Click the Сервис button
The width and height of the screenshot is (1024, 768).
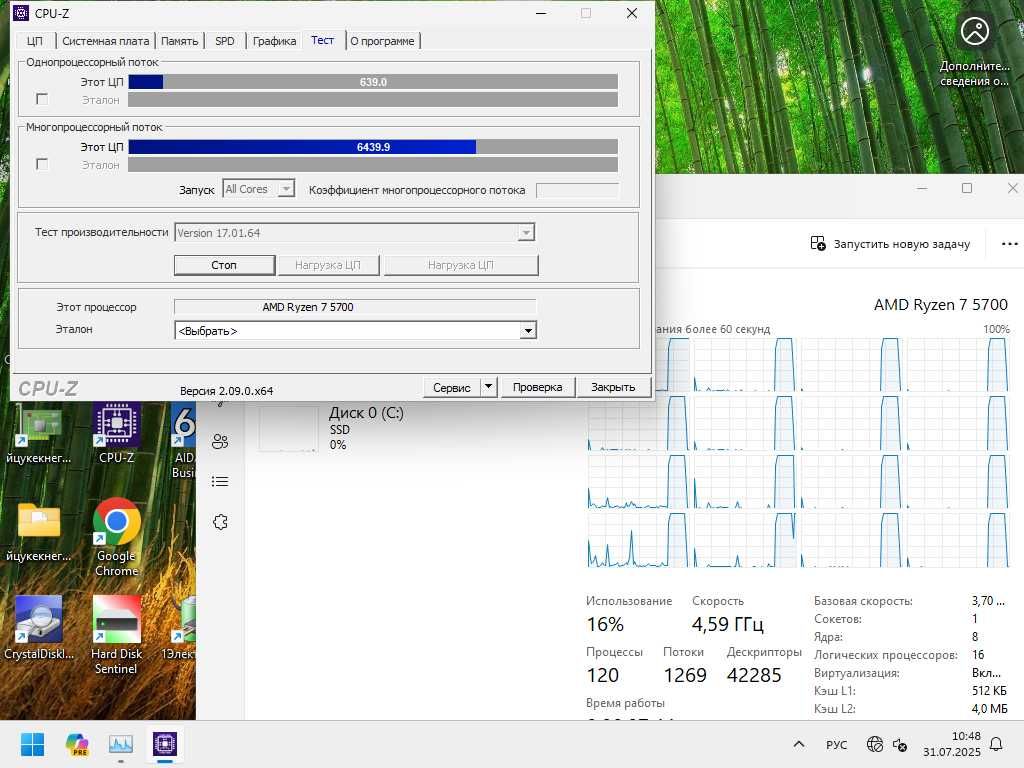point(452,387)
